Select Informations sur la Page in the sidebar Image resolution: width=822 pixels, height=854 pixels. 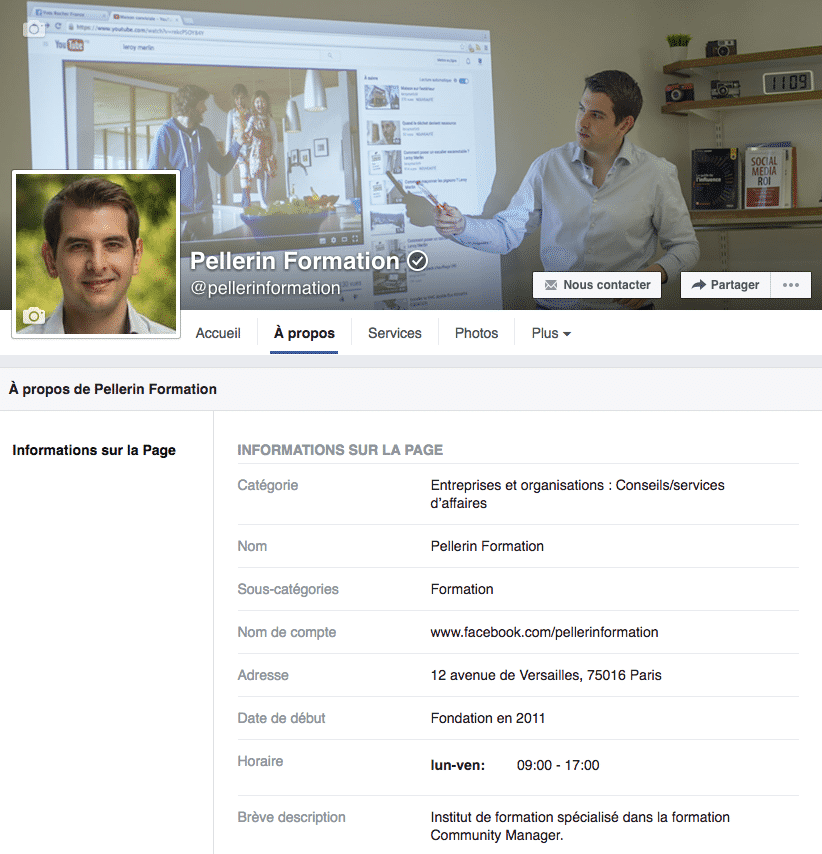pyautogui.click(x=94, y=450)
